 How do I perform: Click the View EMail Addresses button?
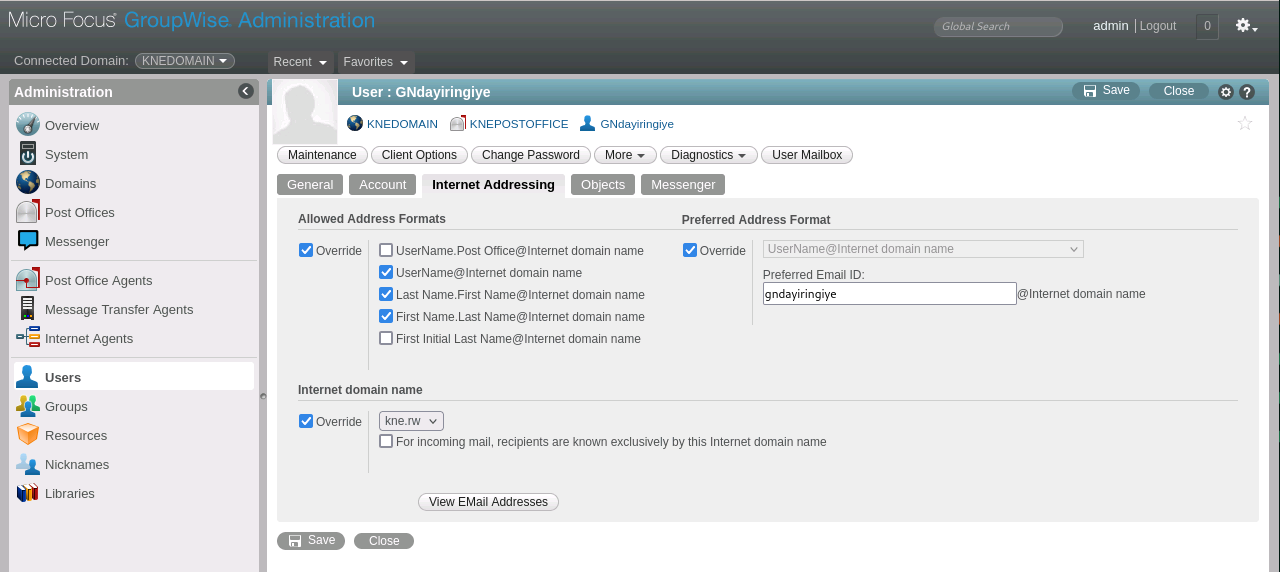click(x=488, y=502)
